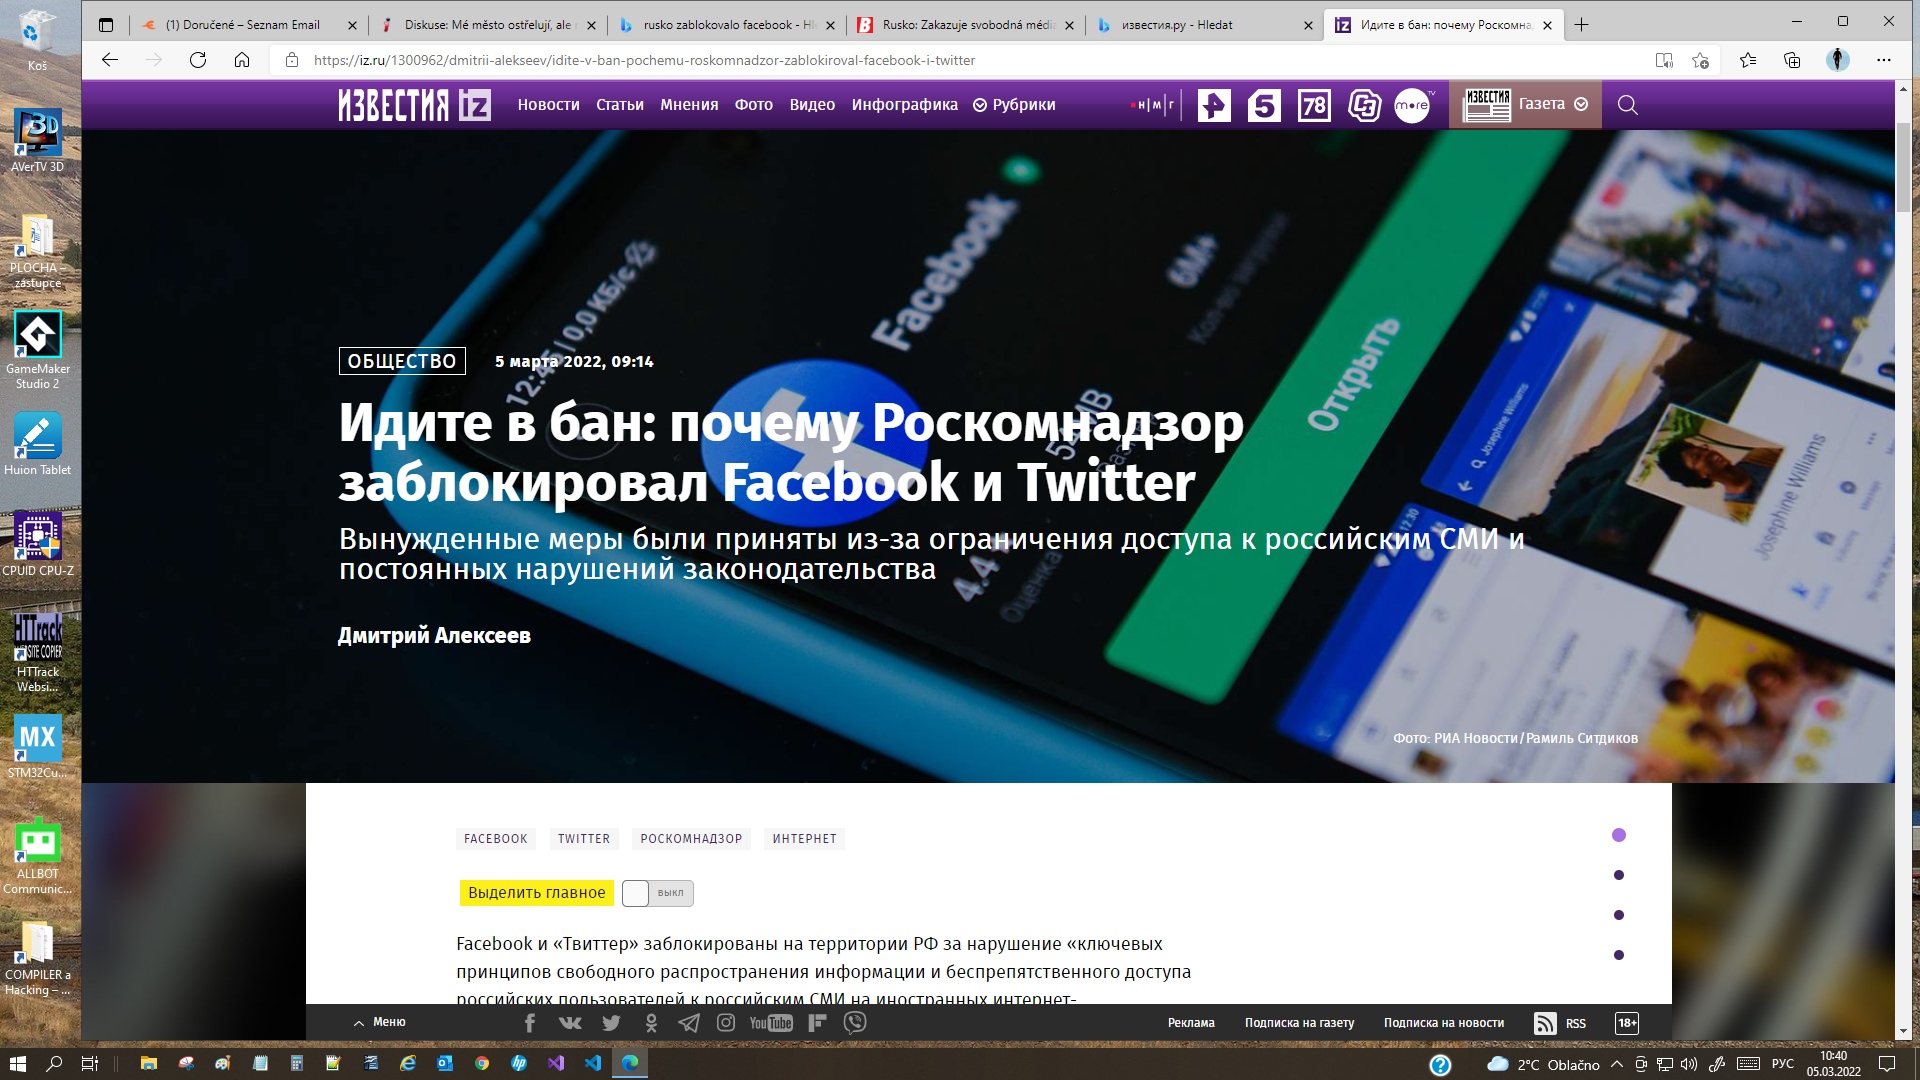
Task: Click the ИНТЕРНЕТ tag
Action: pos(805,839)
